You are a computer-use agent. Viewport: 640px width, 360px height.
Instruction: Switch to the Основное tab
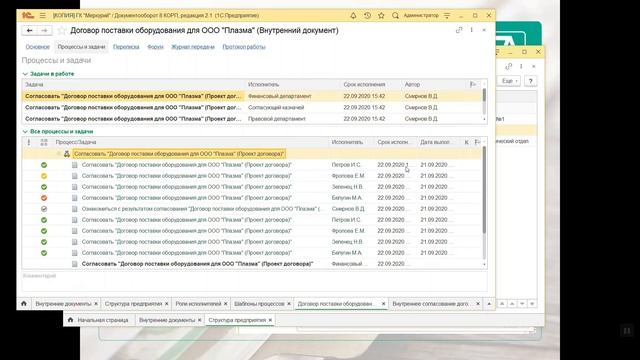pyautogui.click(x=38, y=47)
